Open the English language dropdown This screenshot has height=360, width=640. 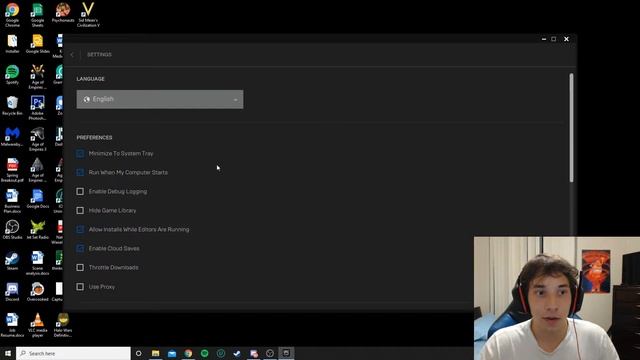pyautogui.click(x=160, y=99)
